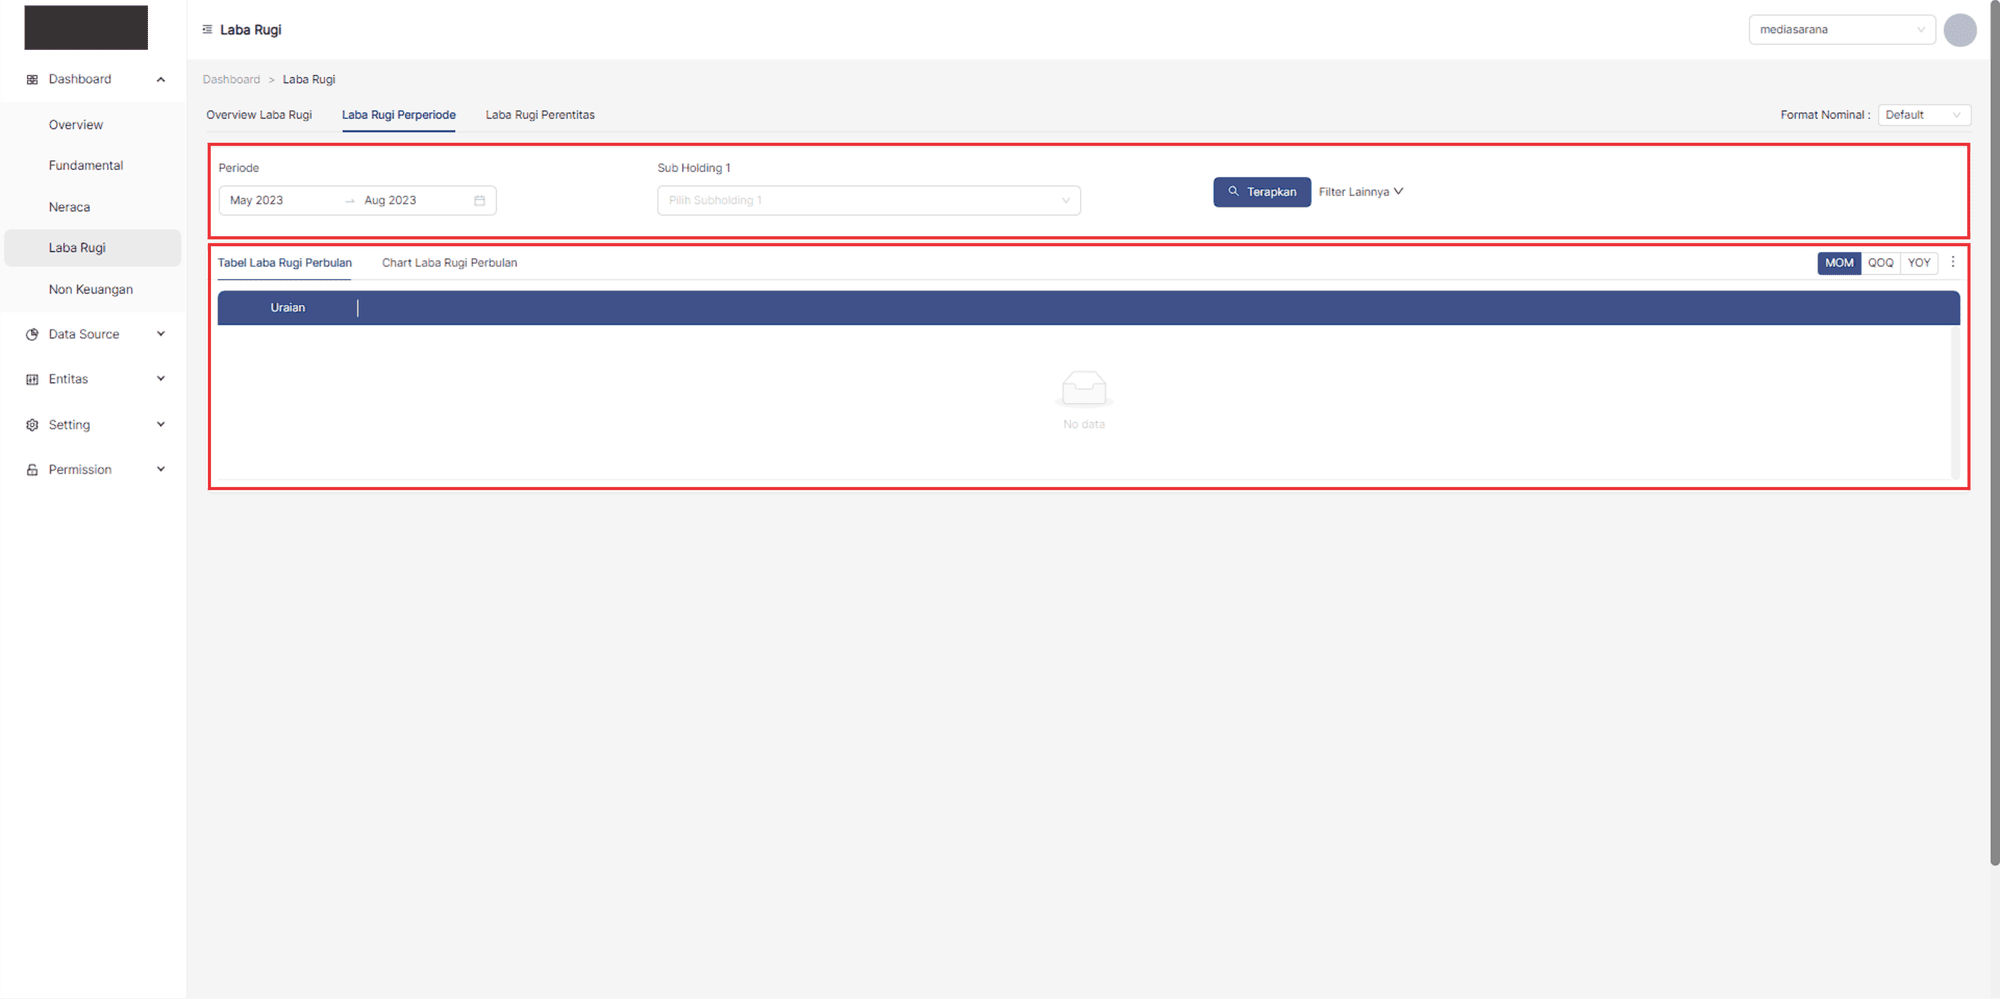The image size is (2000, 999).
Task: Switch to Laba Rugi Perentitas tab
Action: [x=540, y=115]
